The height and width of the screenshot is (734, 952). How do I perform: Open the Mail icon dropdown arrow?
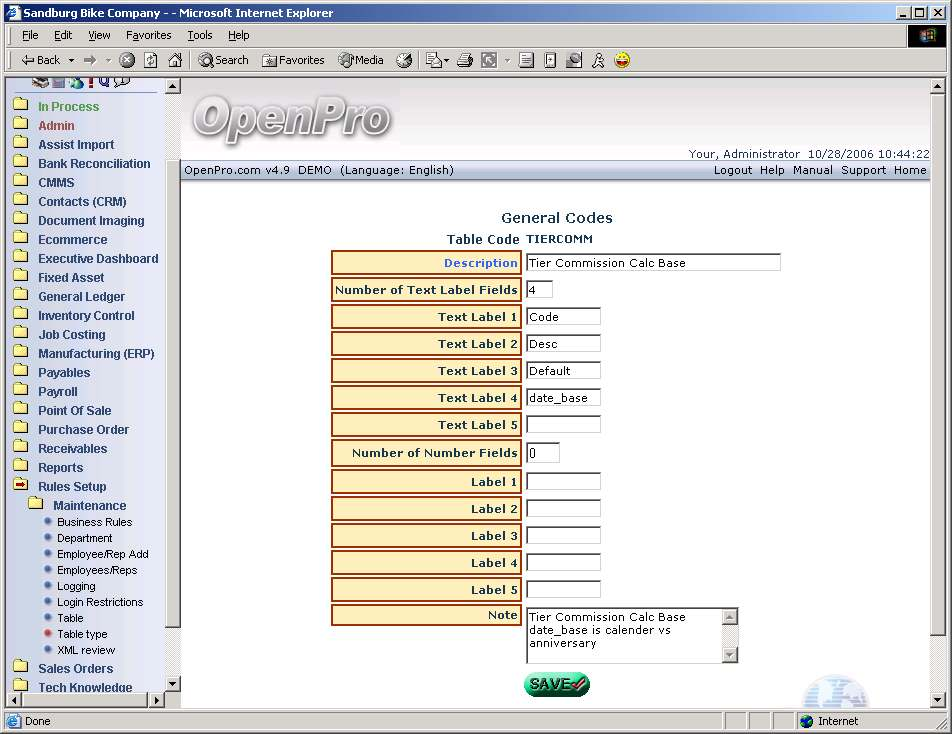point(446,60)
